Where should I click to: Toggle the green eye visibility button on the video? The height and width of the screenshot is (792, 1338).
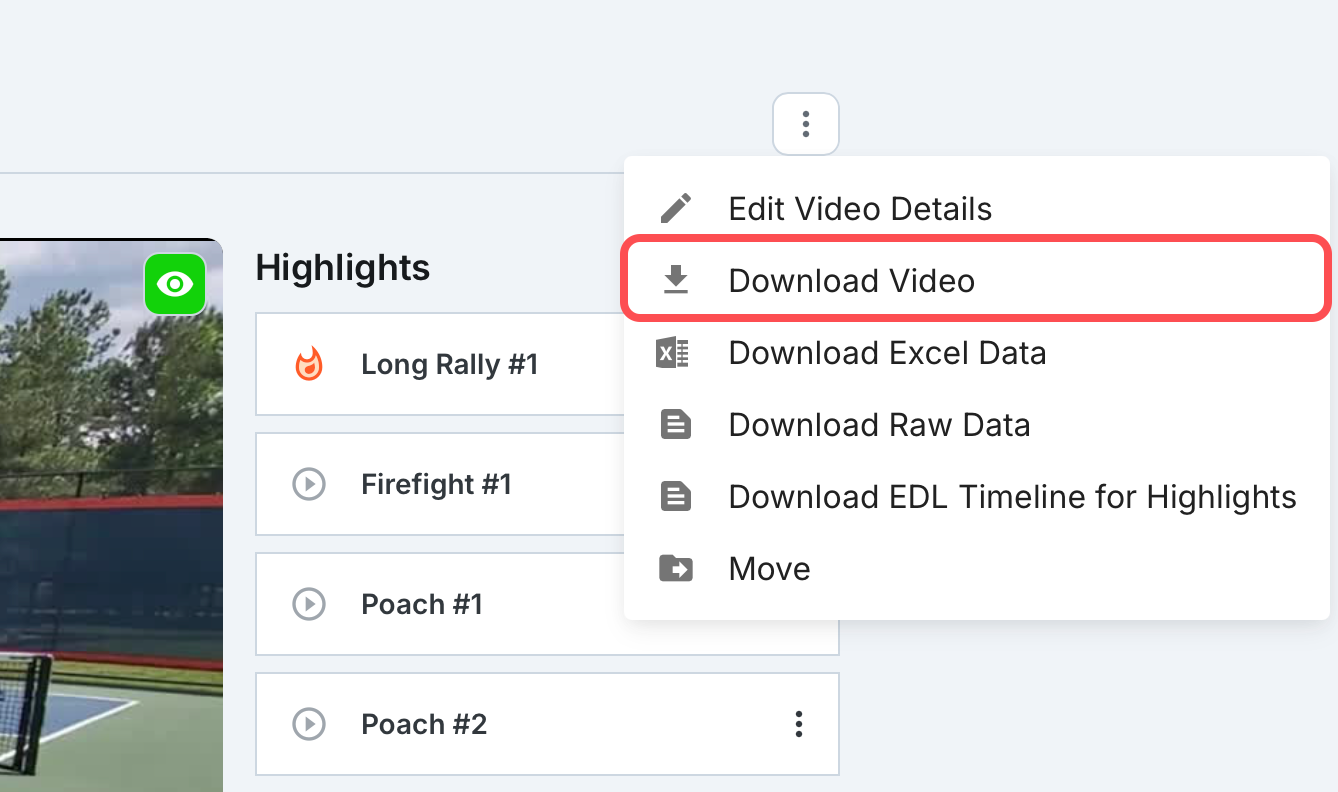tap(175, 285)
